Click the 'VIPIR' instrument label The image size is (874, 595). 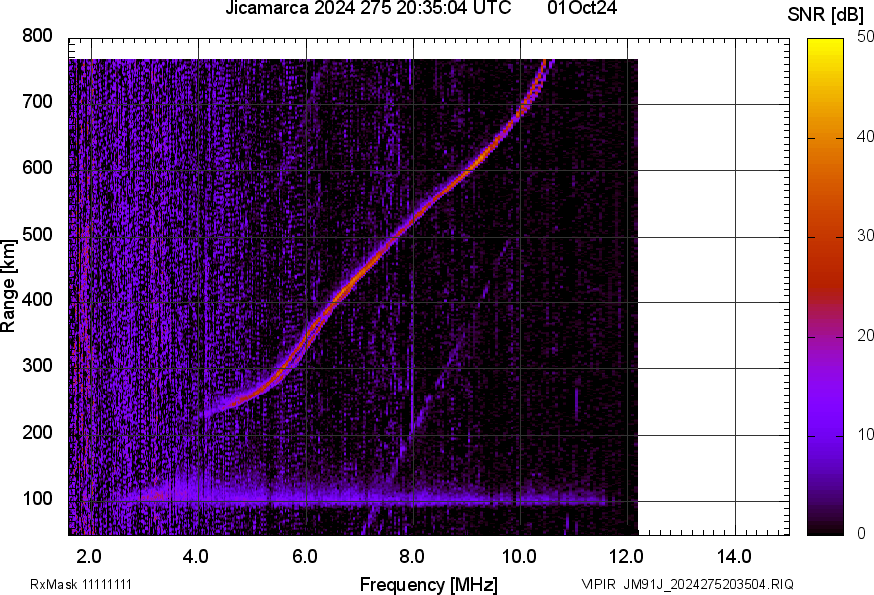[599, 584]
